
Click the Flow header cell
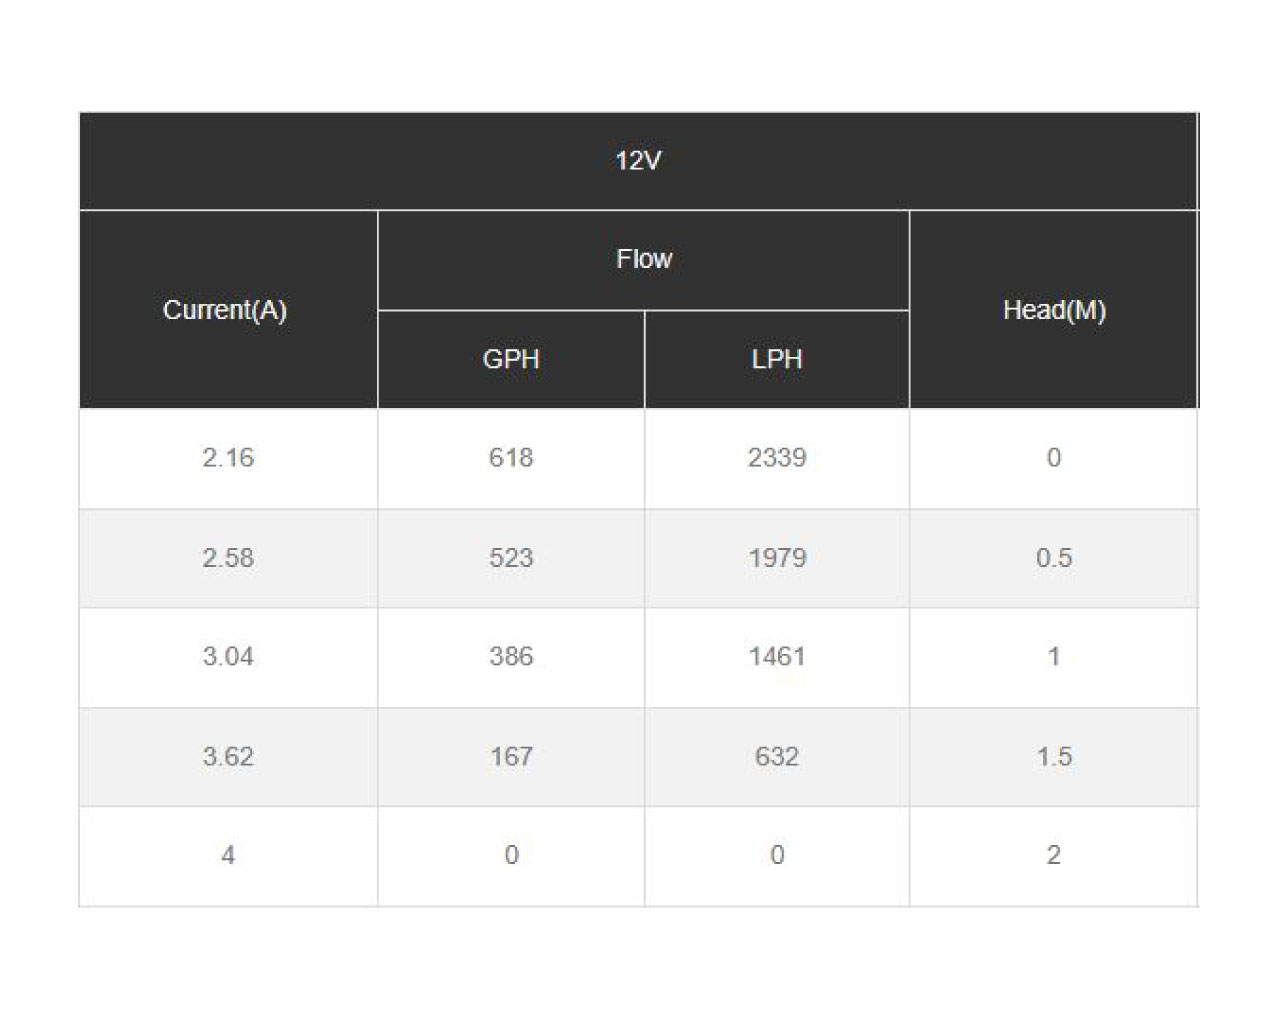coord(643,260)
